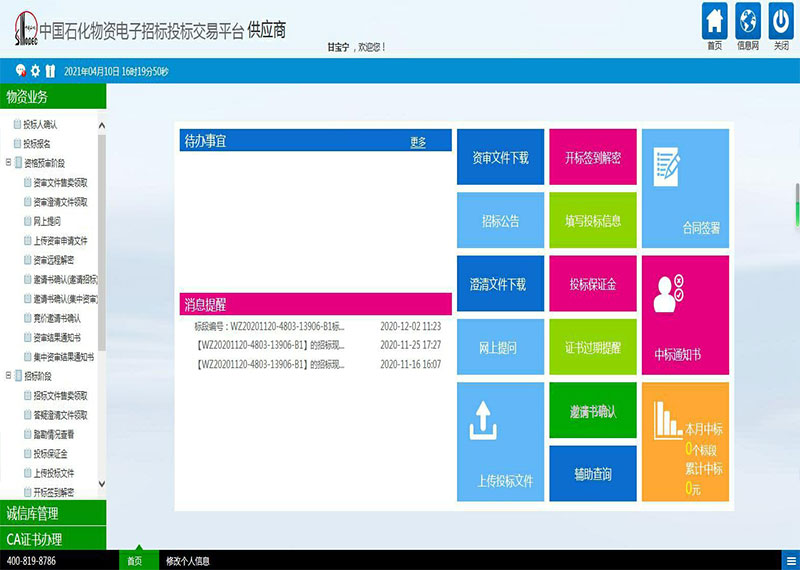Click the 网上提问 tile
The width and height of the screenshot is (800, 570).
click(x=501, y=347)
